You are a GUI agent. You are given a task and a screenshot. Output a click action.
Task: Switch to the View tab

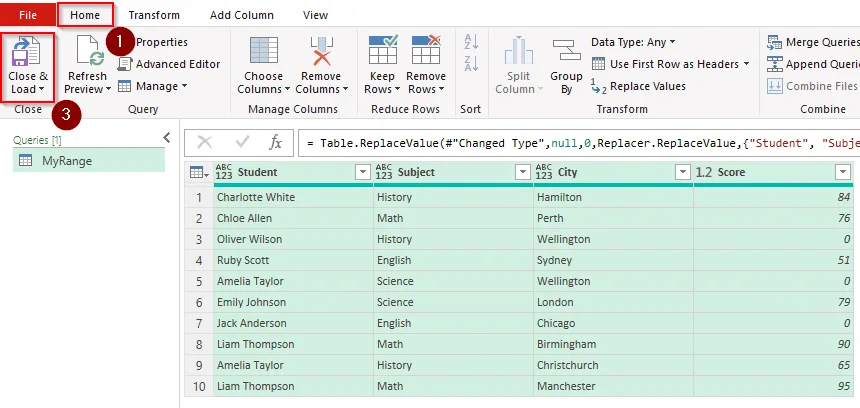pyautogui.click(x=315, y=15)
